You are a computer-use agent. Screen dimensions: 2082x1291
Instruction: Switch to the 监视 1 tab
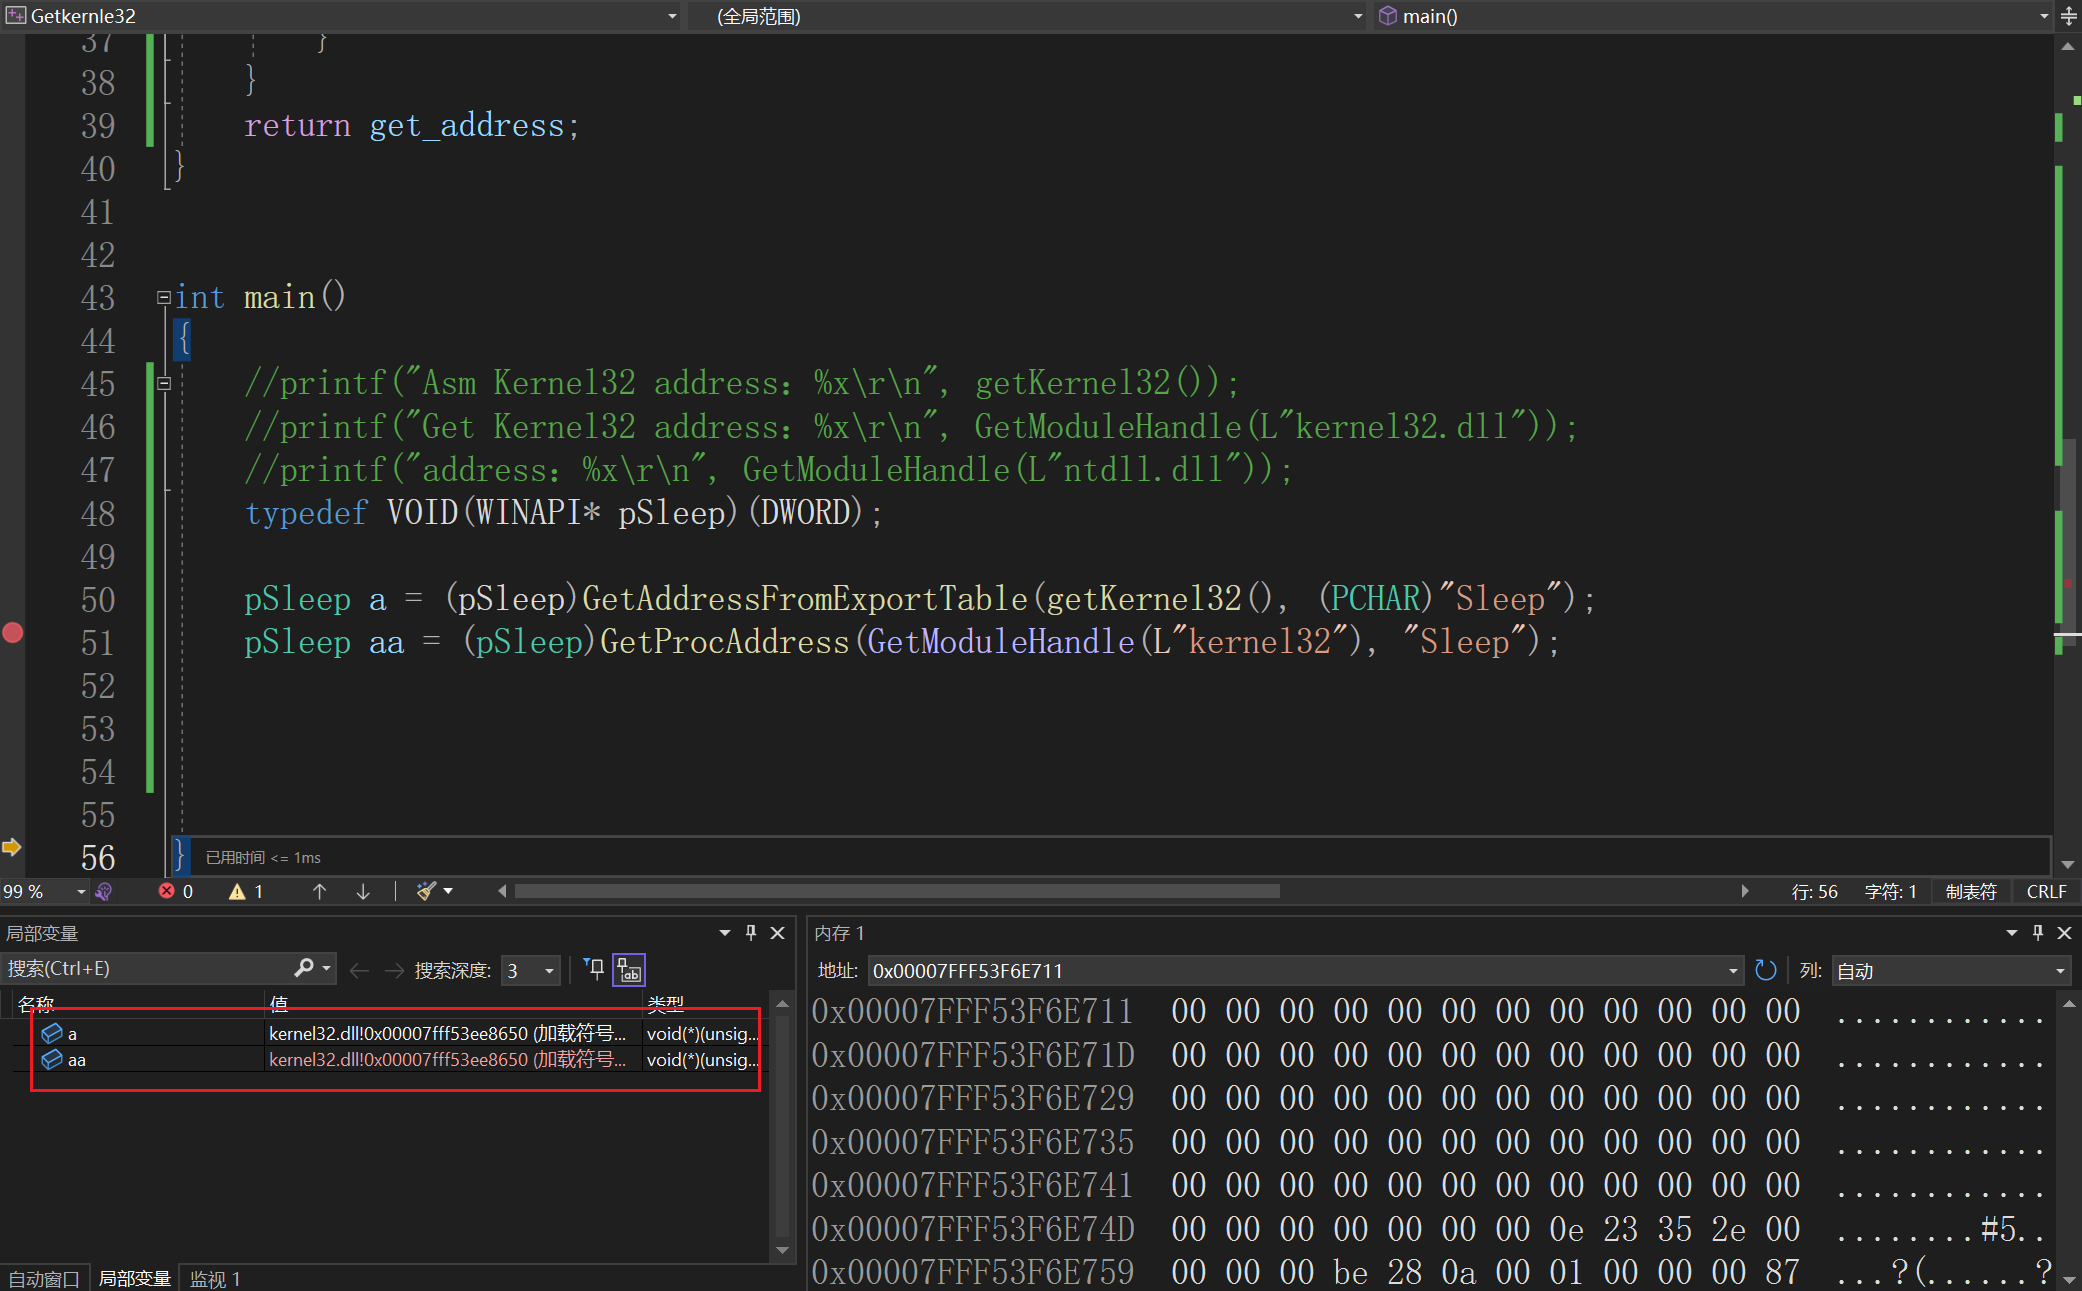(x=215, y=1279)
